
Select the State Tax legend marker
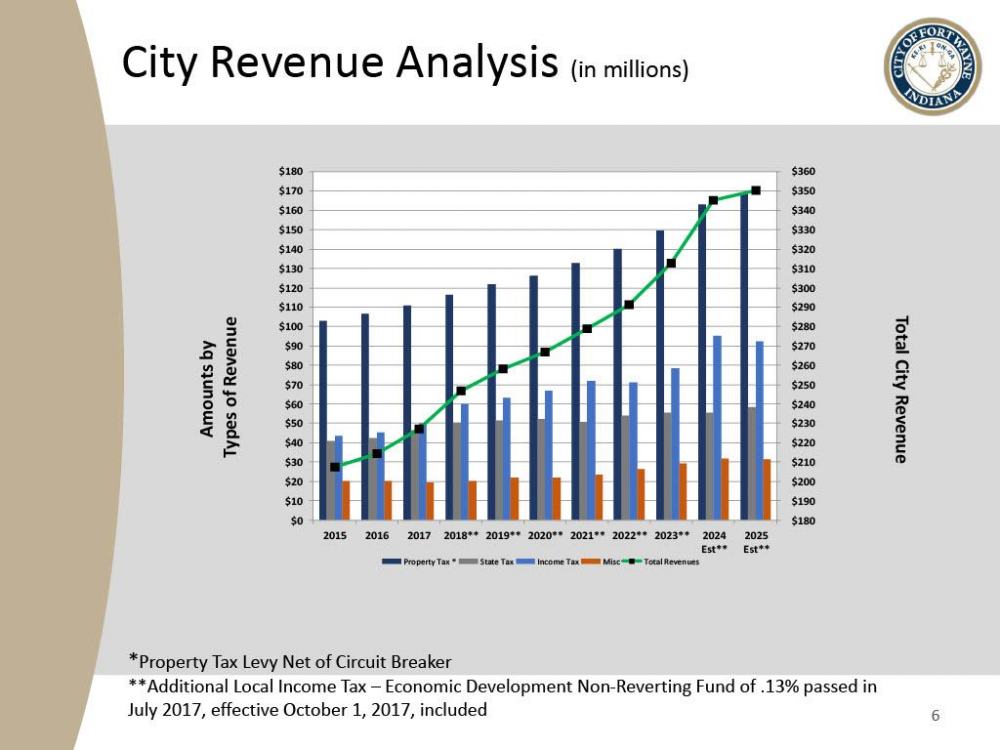click(x=466, y=562)
